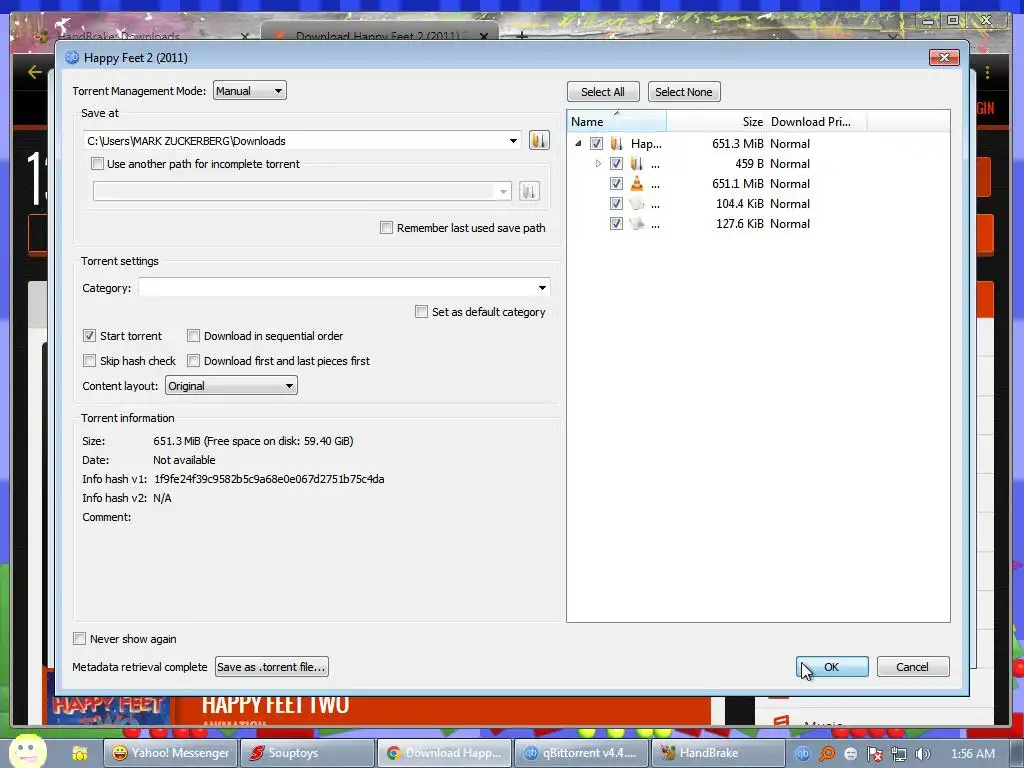Open the Action Center flag tray icon
The height and width of the screenshot is (768, 1024).
point(874,754)
